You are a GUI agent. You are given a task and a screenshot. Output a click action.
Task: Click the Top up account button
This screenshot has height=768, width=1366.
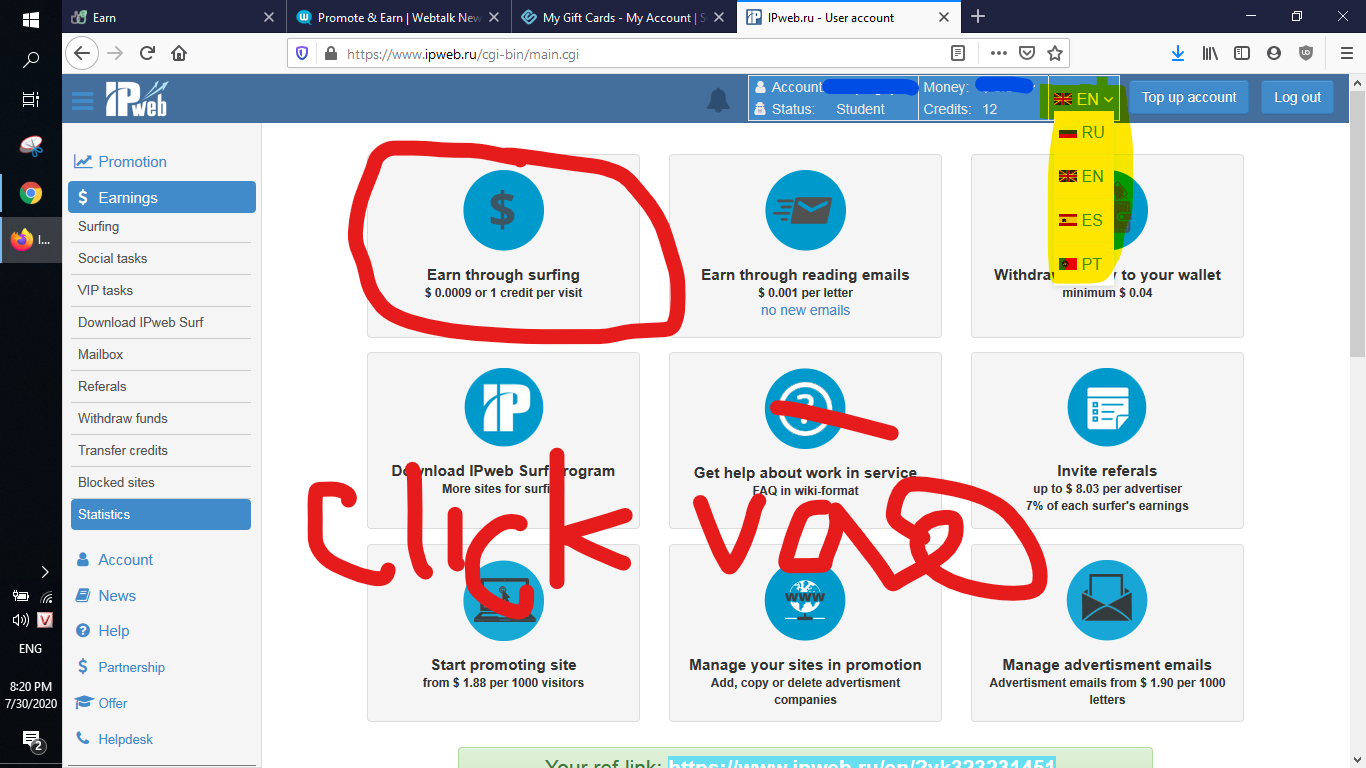click(x=1188, y=97)
